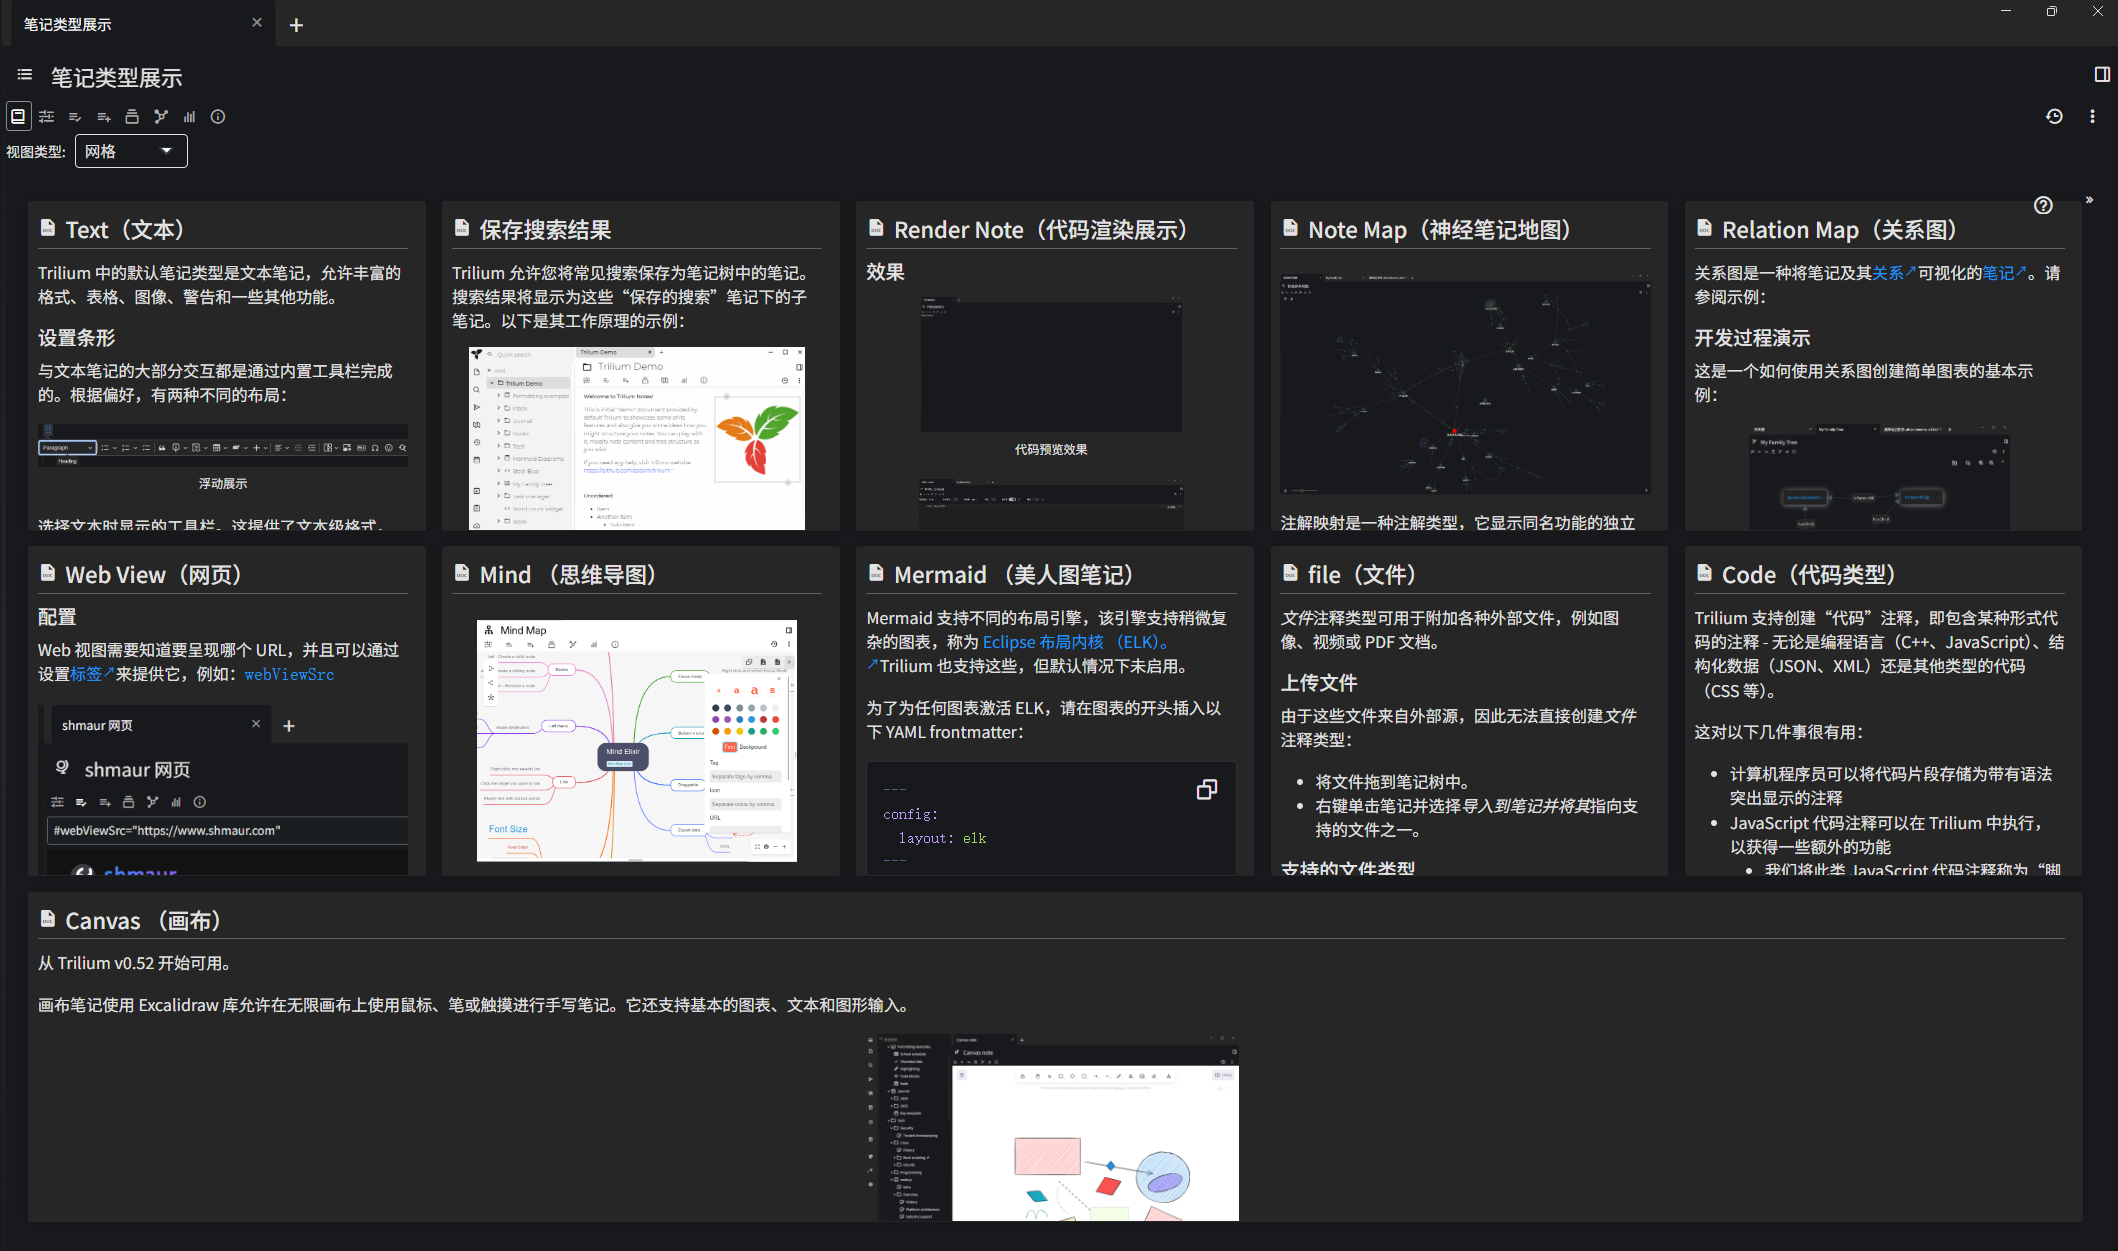
Task: Show the note info circle icon
Action: pyautogui.click(x=218, y=117)
